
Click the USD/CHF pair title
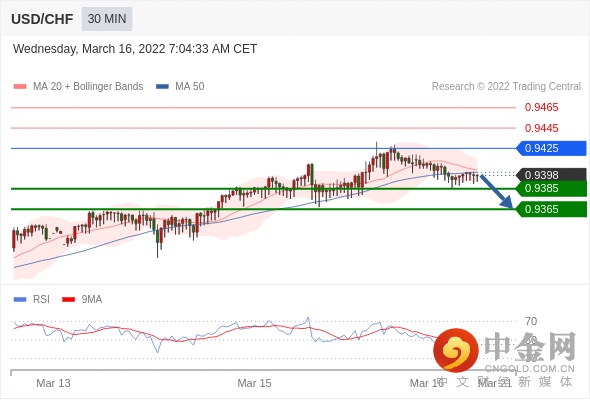point(42,19)
